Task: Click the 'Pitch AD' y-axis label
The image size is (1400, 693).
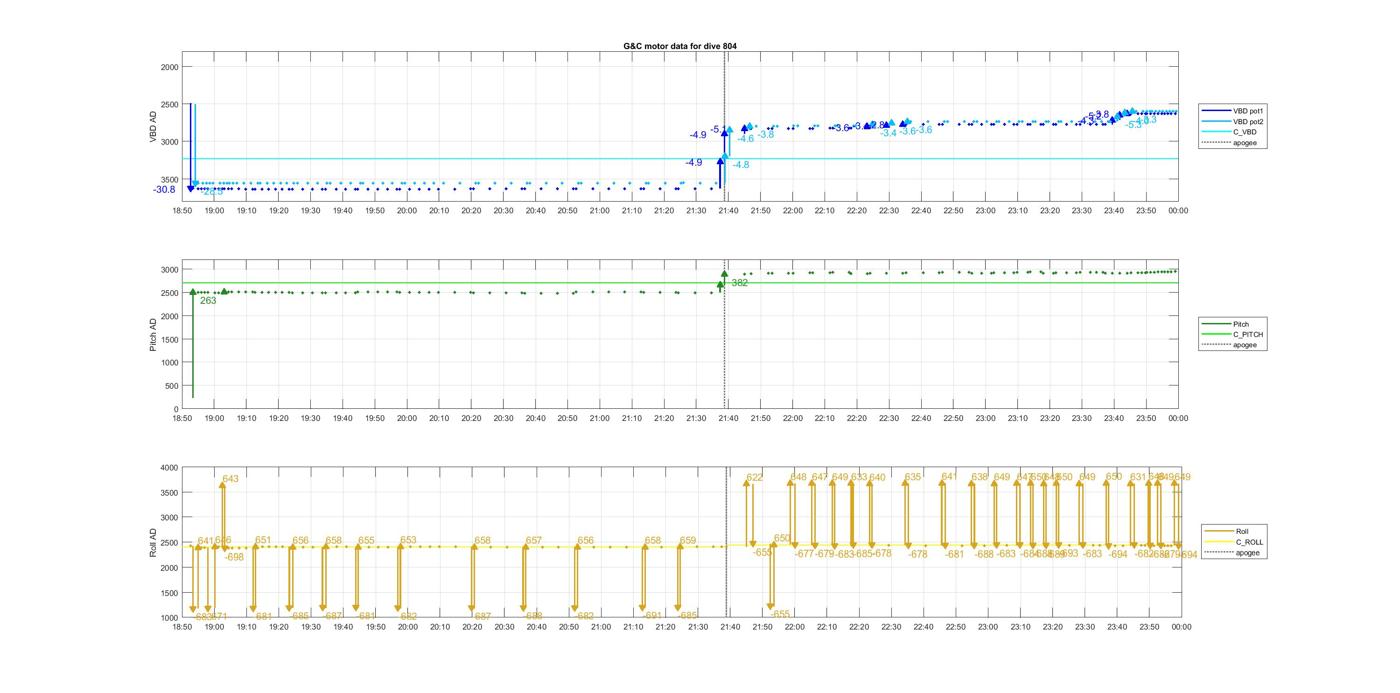Action: (x=154, y=335)
